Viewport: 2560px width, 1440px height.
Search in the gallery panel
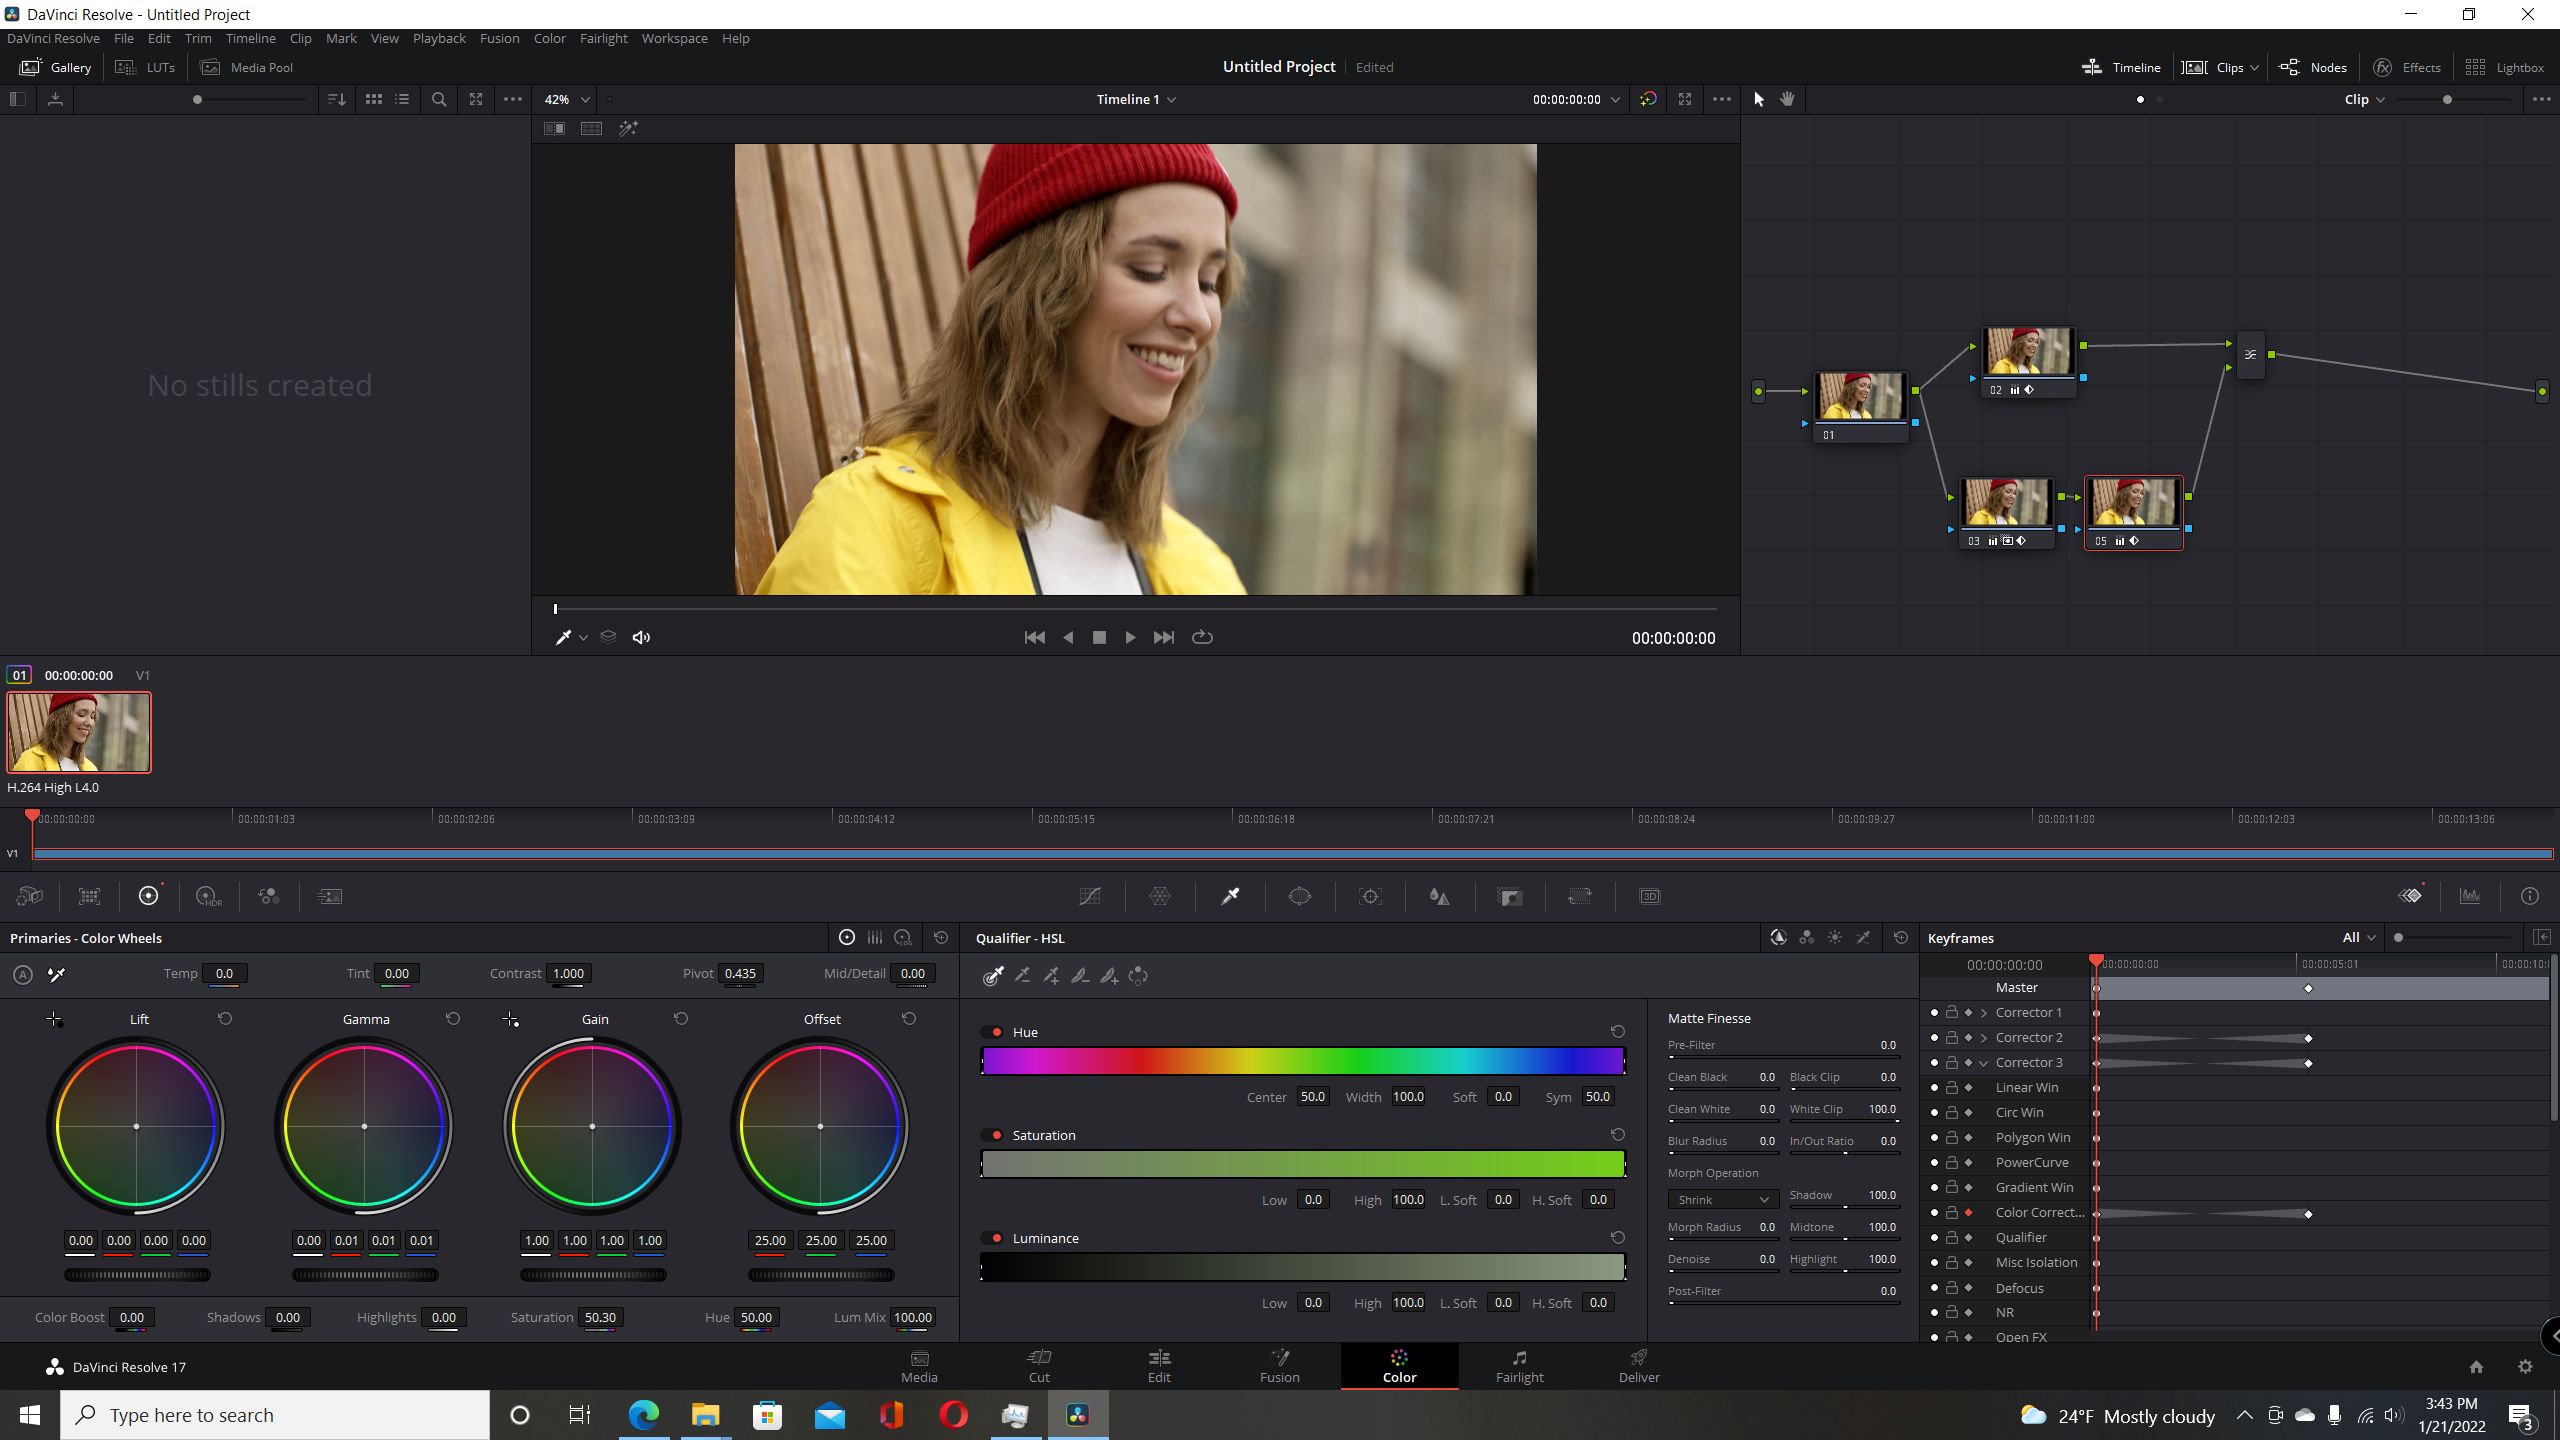point(439,99)
